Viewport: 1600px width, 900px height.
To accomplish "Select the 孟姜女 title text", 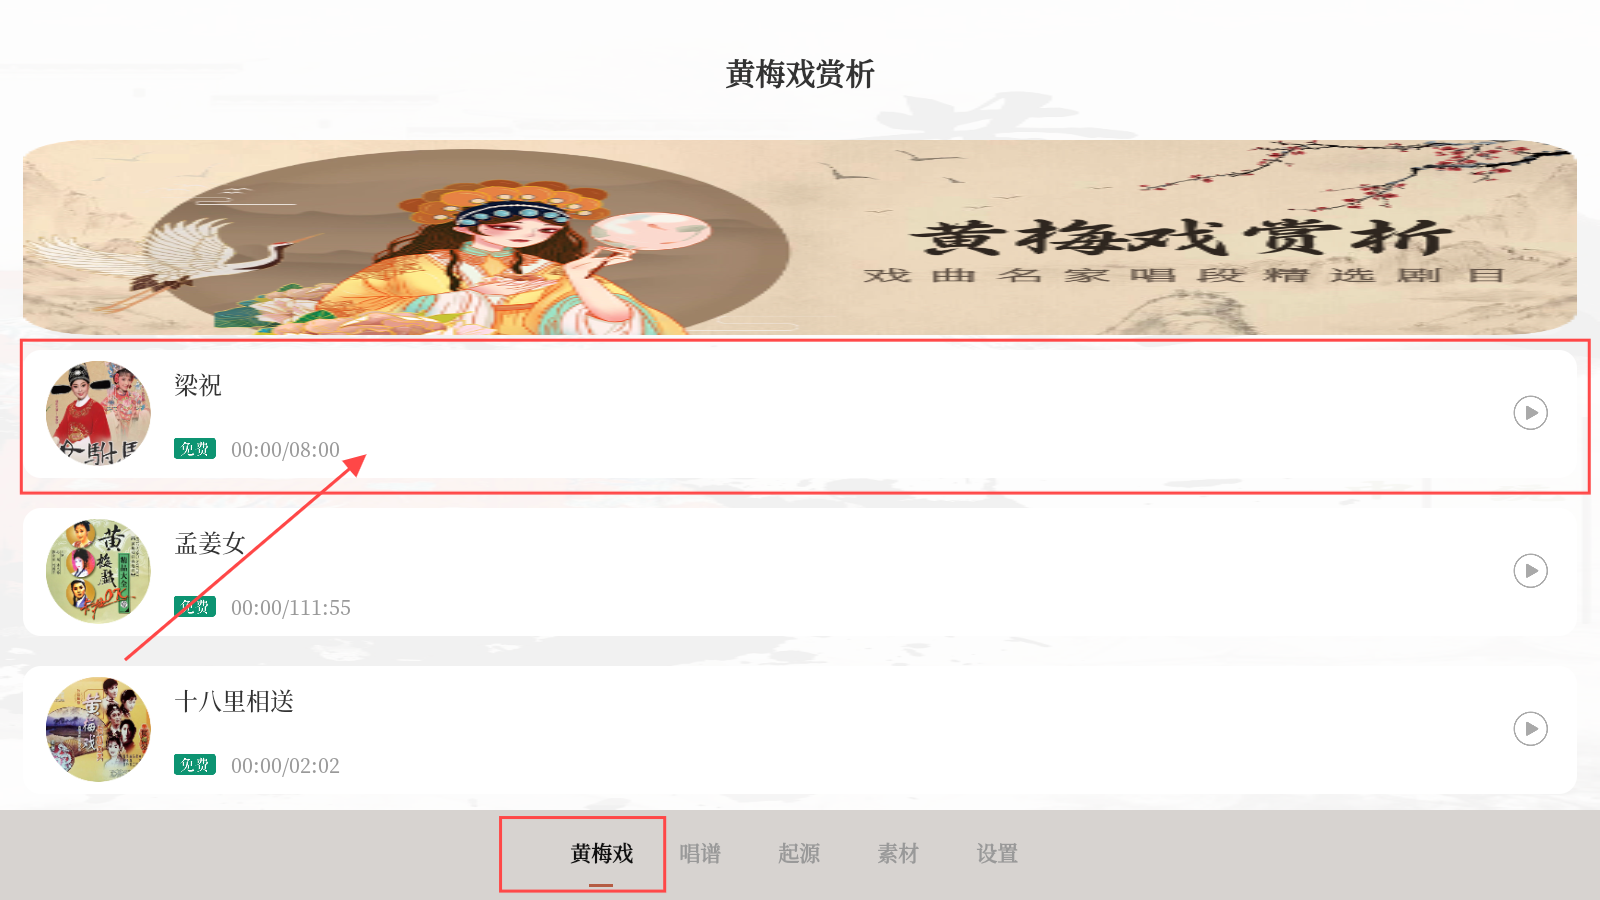I will tap(210, 544).
